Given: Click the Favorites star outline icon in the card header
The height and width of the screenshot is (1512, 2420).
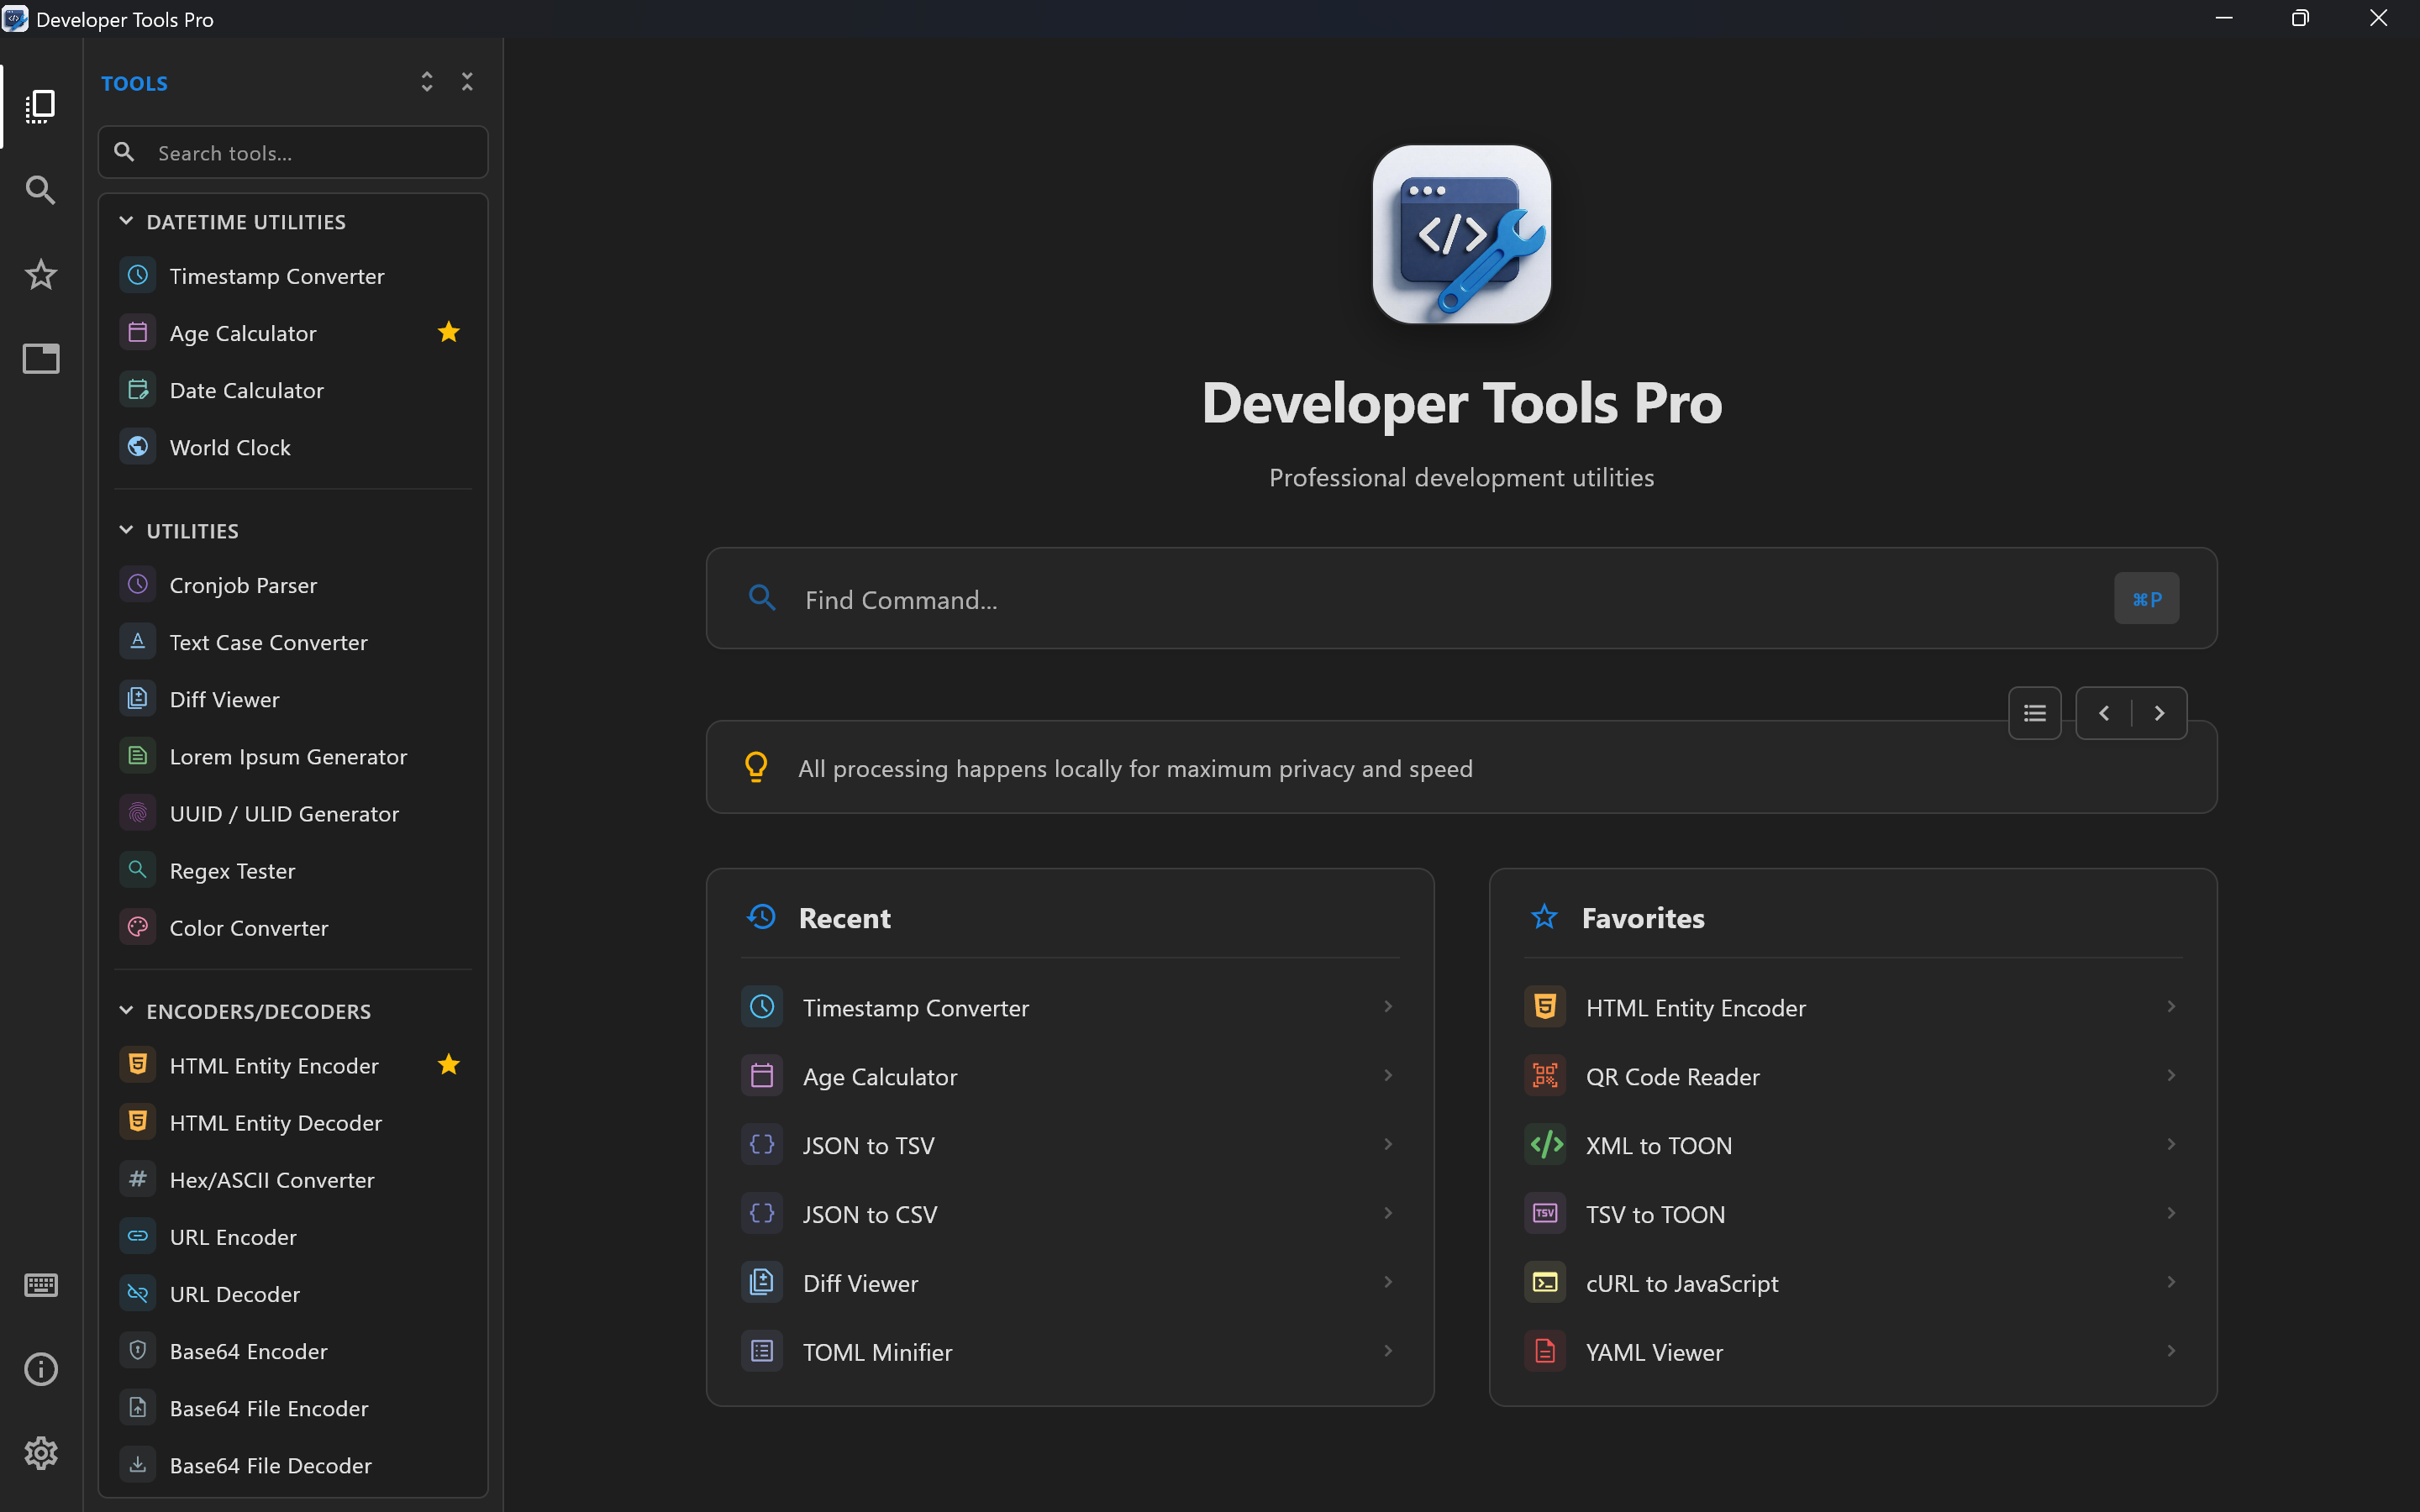Looking at the screenshot, I should click(1544, 917).
